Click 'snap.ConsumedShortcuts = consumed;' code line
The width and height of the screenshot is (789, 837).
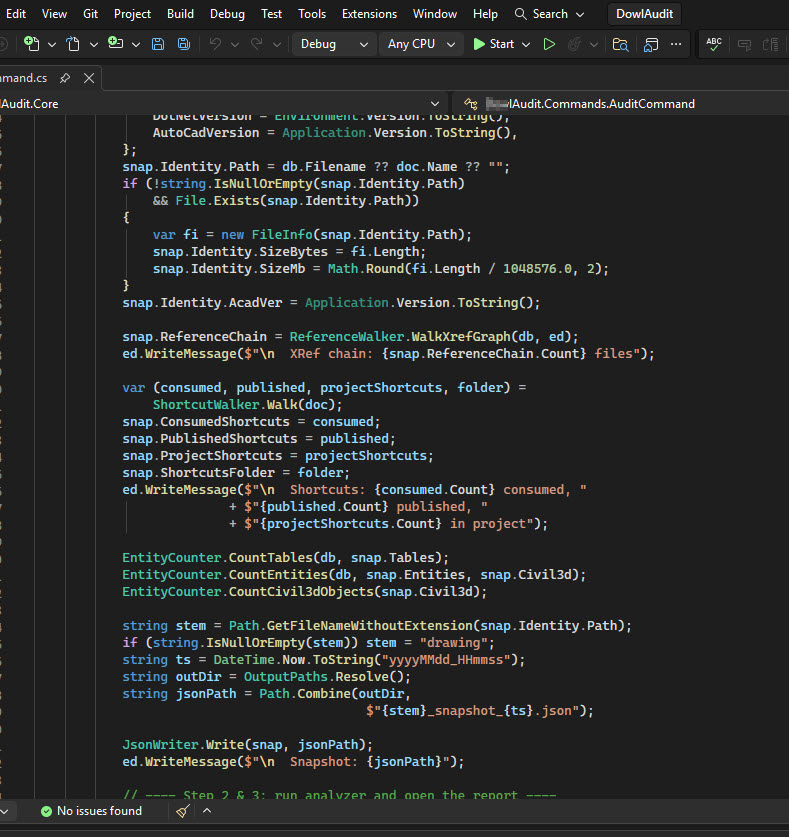[251, 422]
